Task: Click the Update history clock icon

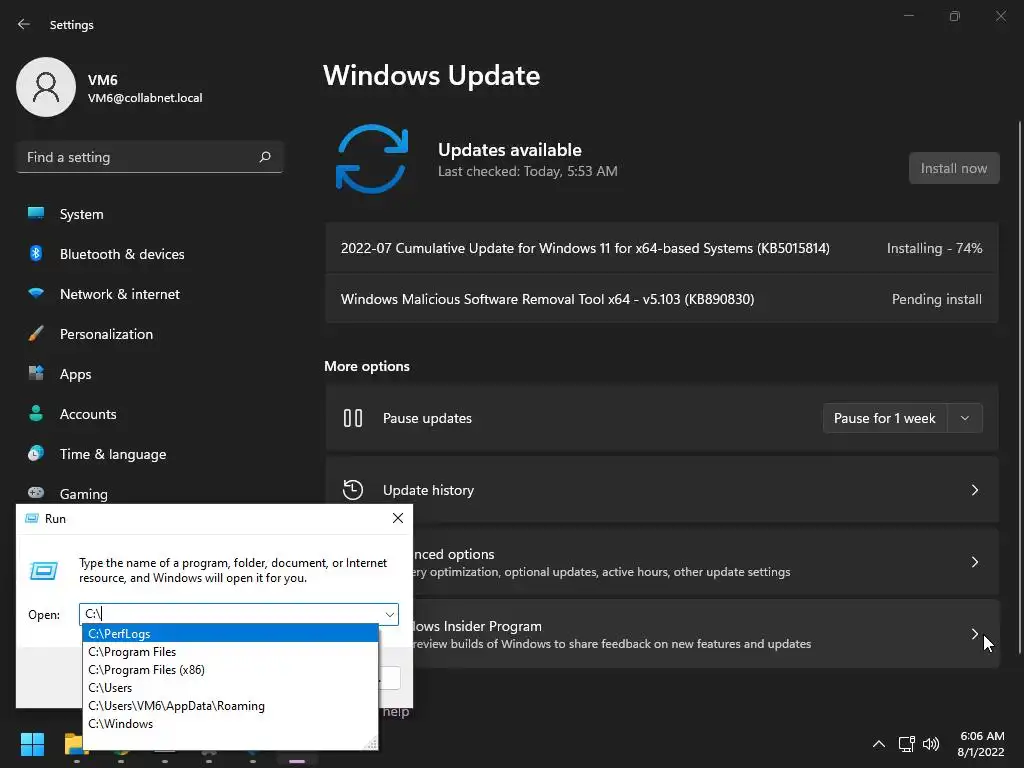Action: [353, 490]
